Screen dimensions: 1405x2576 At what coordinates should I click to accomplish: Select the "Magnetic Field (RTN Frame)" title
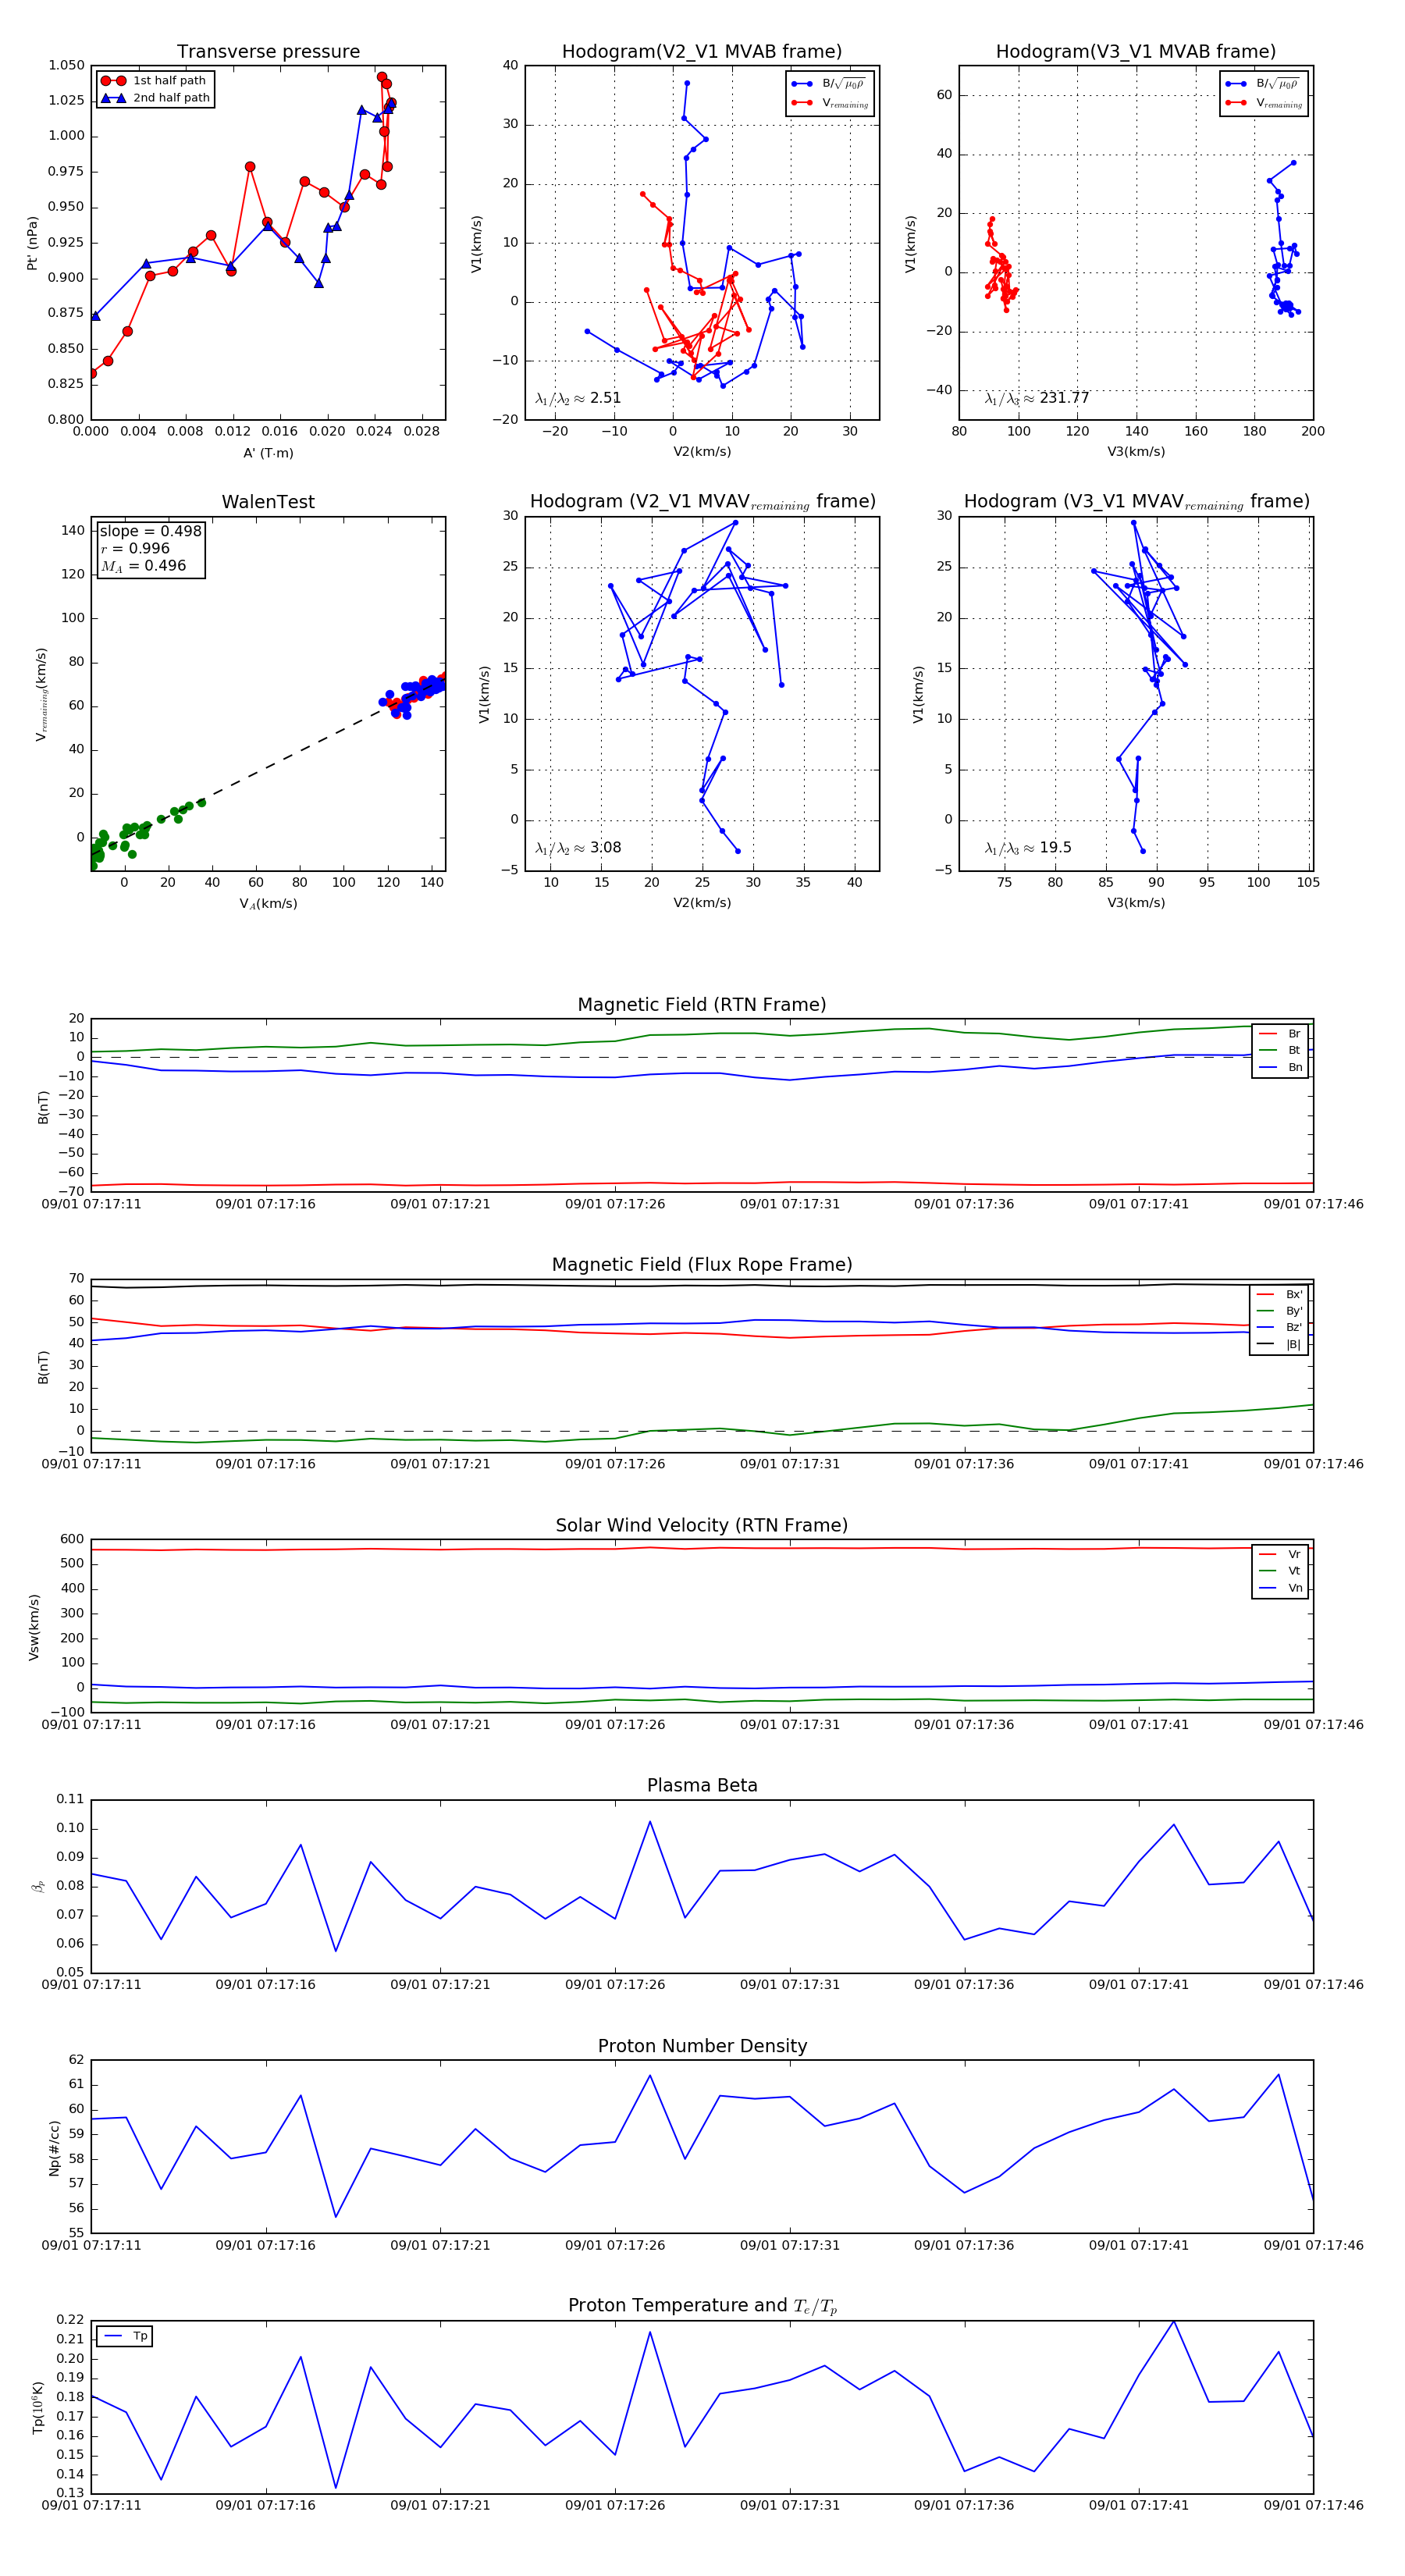702,1005
